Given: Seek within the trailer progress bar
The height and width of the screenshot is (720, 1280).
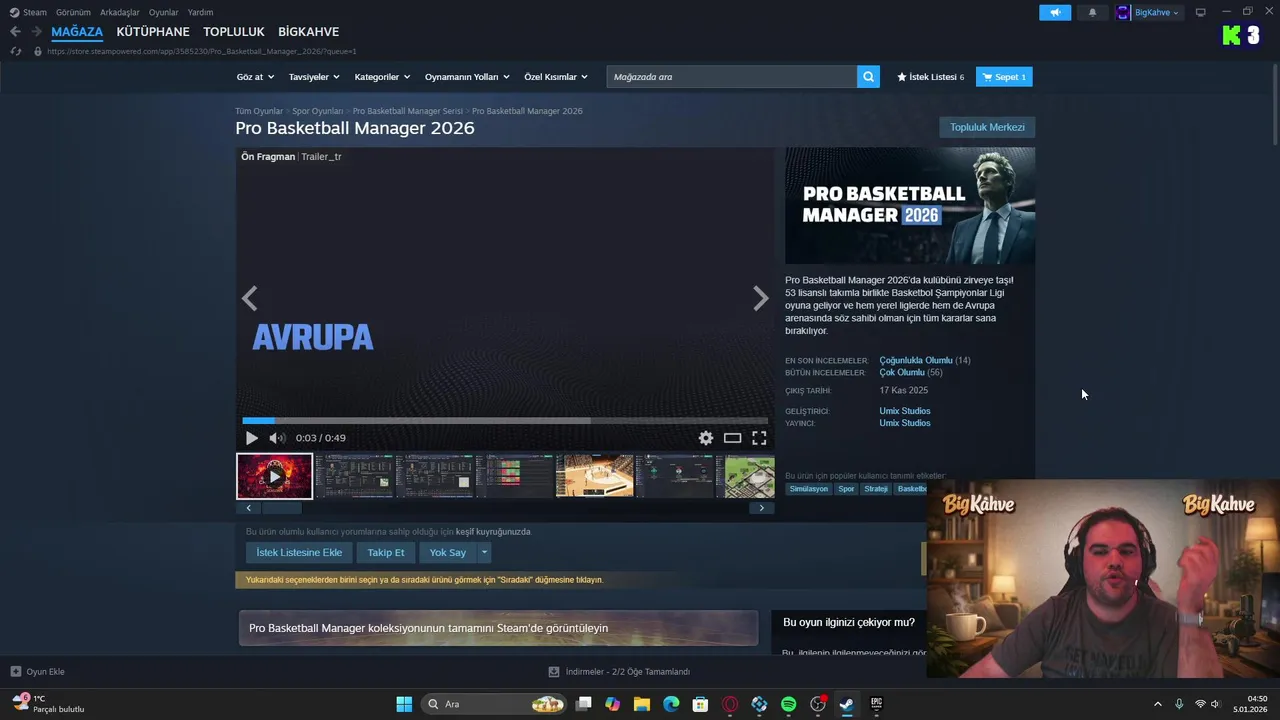Looking at the screenshot, I should click(x=505, y=421).
